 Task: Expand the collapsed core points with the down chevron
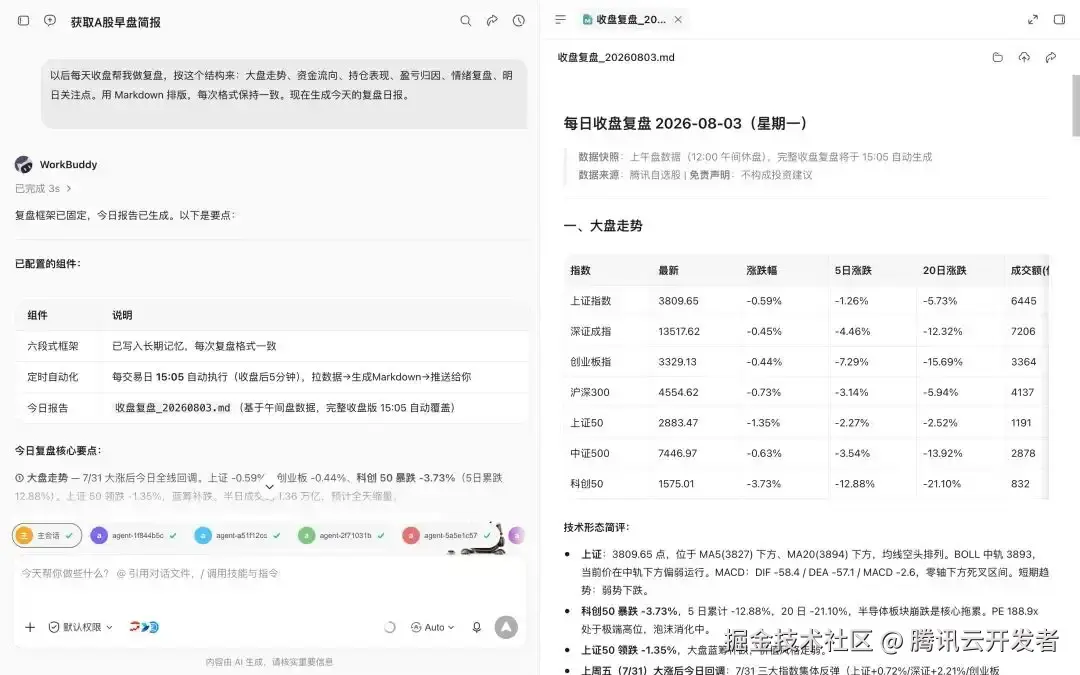tap(269, 486)
